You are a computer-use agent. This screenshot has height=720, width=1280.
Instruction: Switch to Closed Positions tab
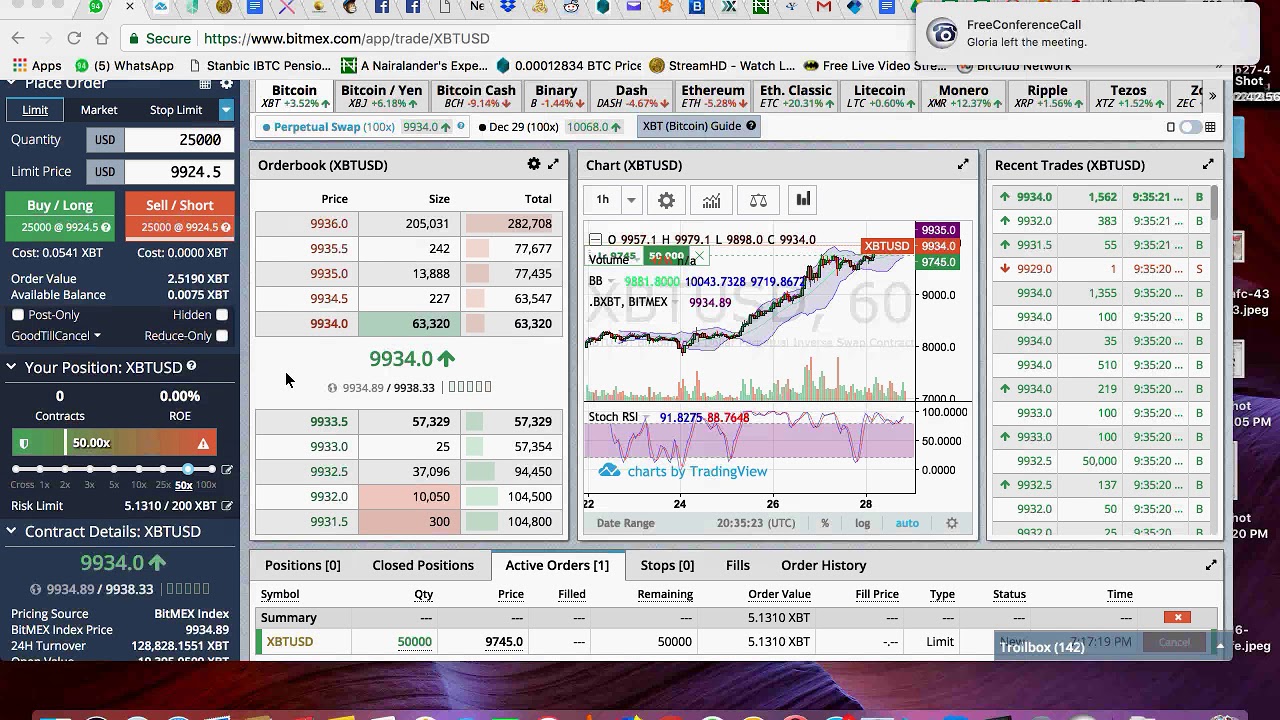coord(423,565)
